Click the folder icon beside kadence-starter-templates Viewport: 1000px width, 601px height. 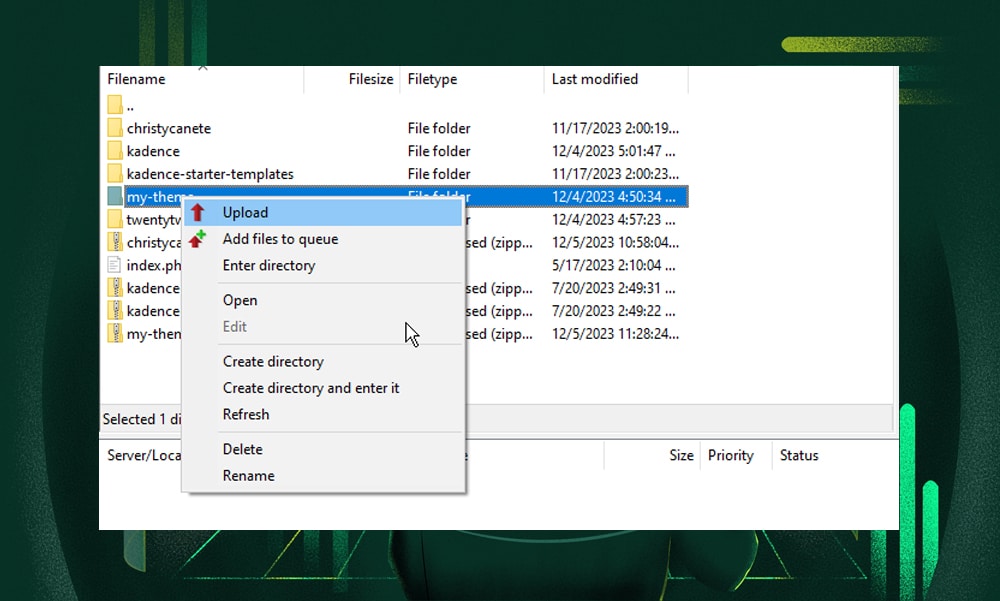pos(114,173)
